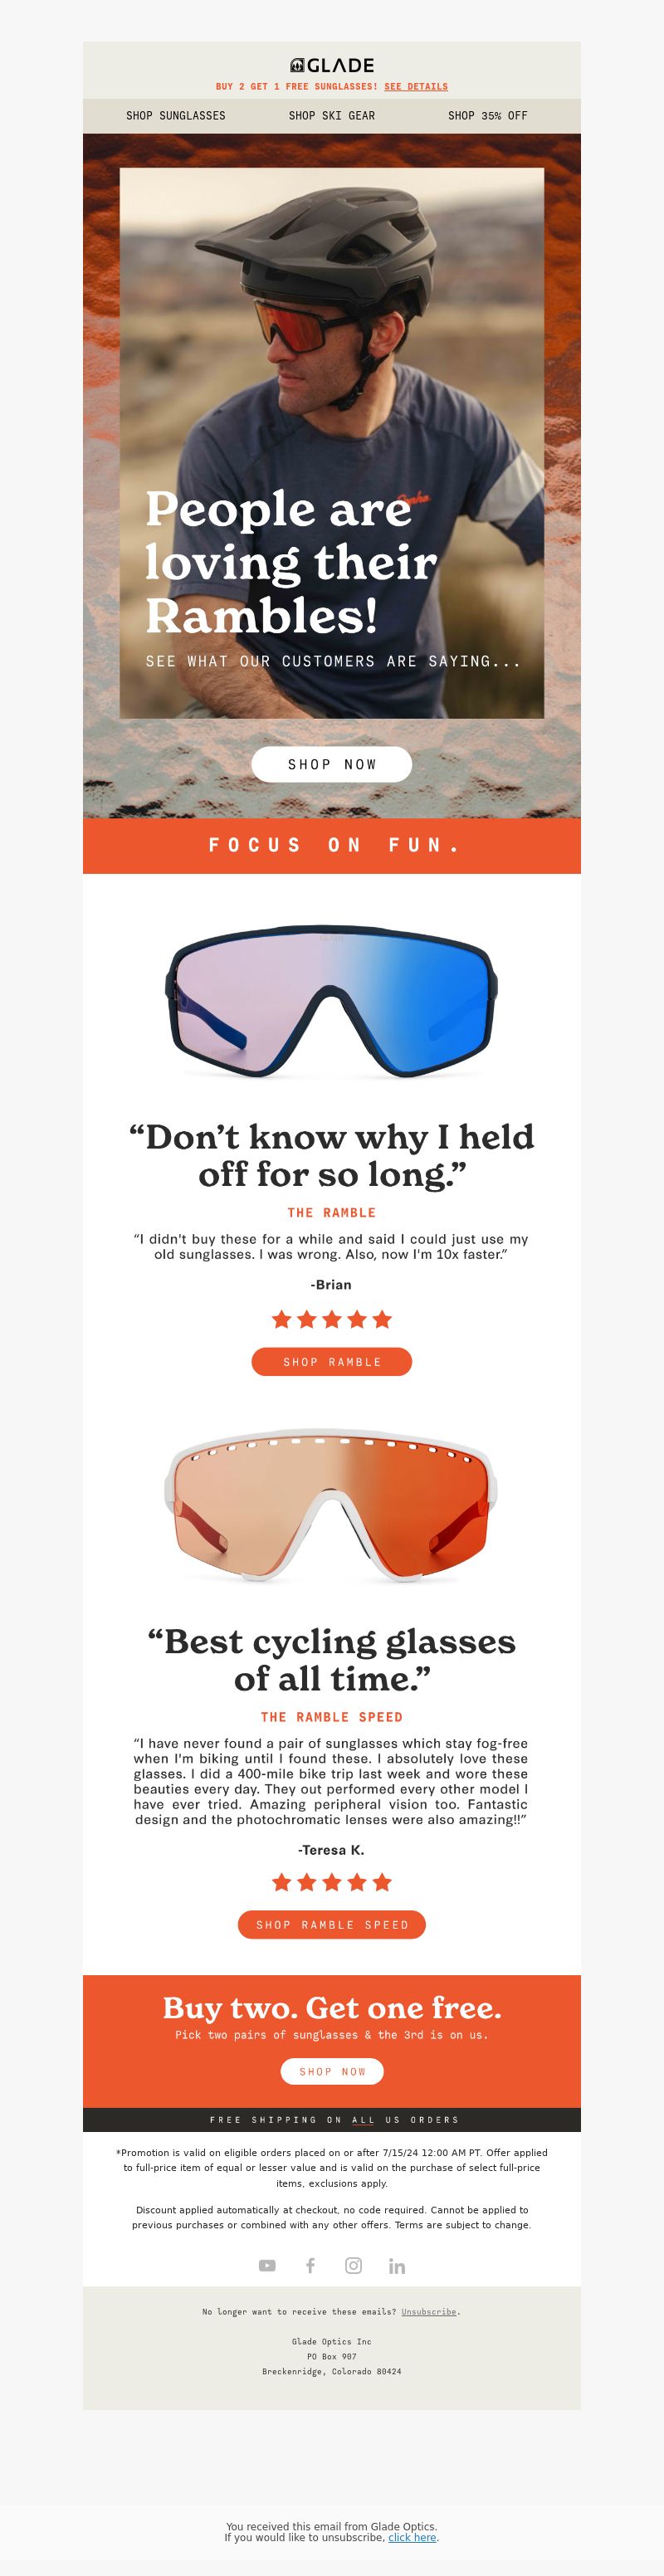Click white Shop Now button over hero image
Image resolution: width=664 pixels, height=2576 pixels.
point(332,764)
